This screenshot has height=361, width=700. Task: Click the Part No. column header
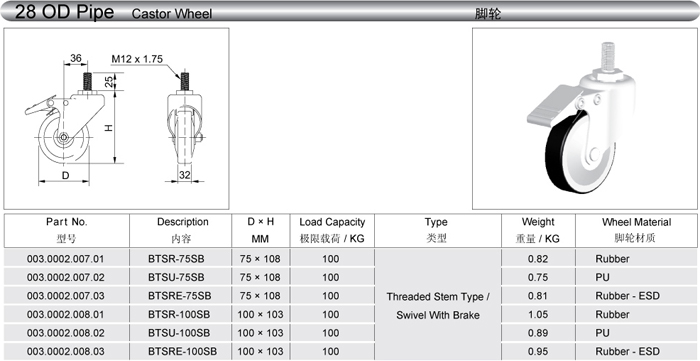tap(67, 230)
